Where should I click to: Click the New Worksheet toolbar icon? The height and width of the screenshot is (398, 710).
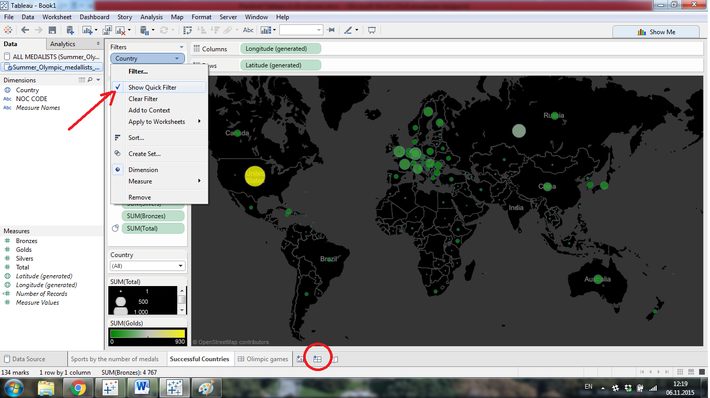[x=86, y=30]
